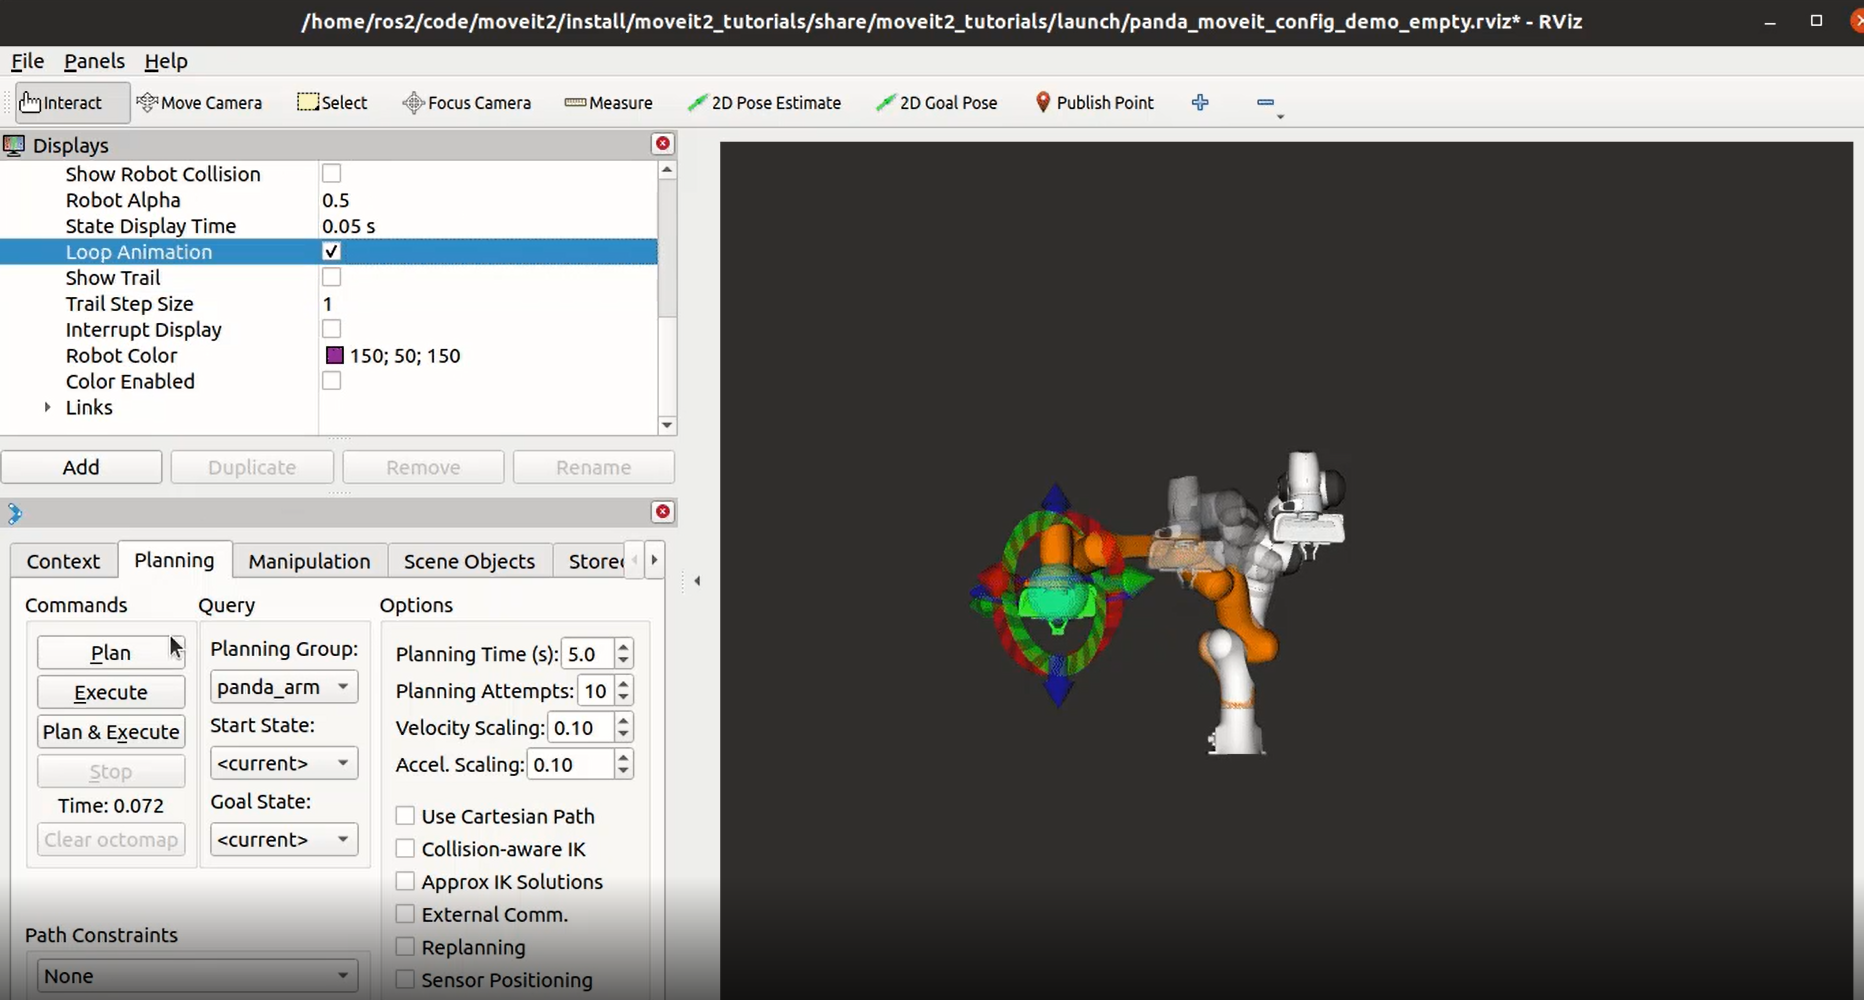Select the 2D Goal Pose tool
1864x1000 pixels.
tap(936, 103)
